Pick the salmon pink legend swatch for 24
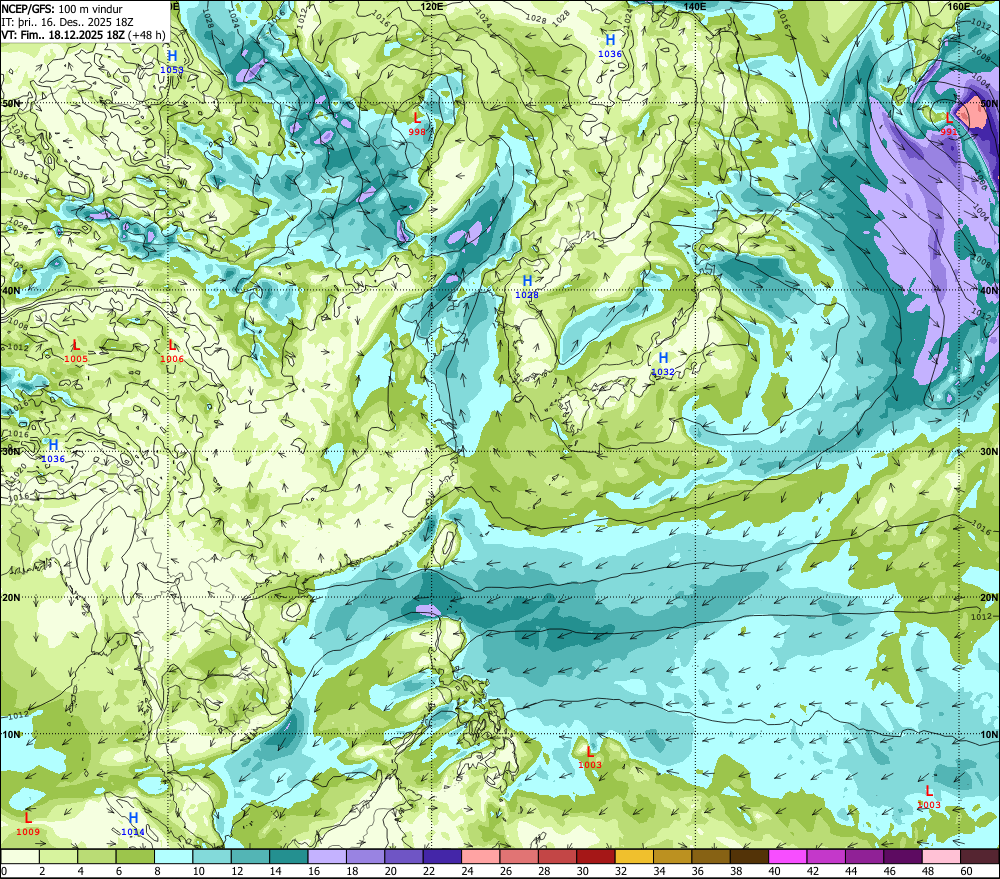 point(481,856)
